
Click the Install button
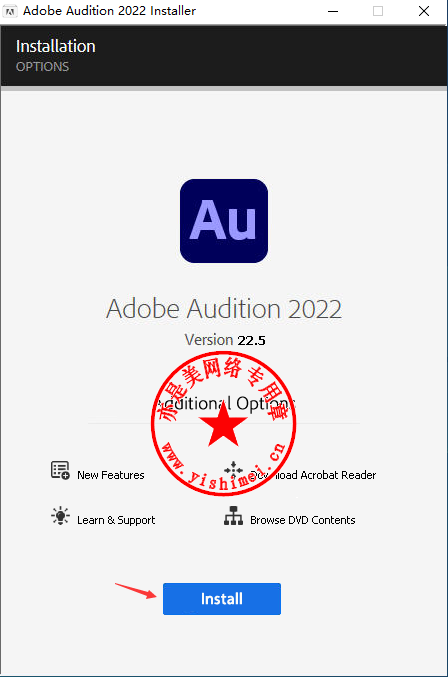click(222, 599)
